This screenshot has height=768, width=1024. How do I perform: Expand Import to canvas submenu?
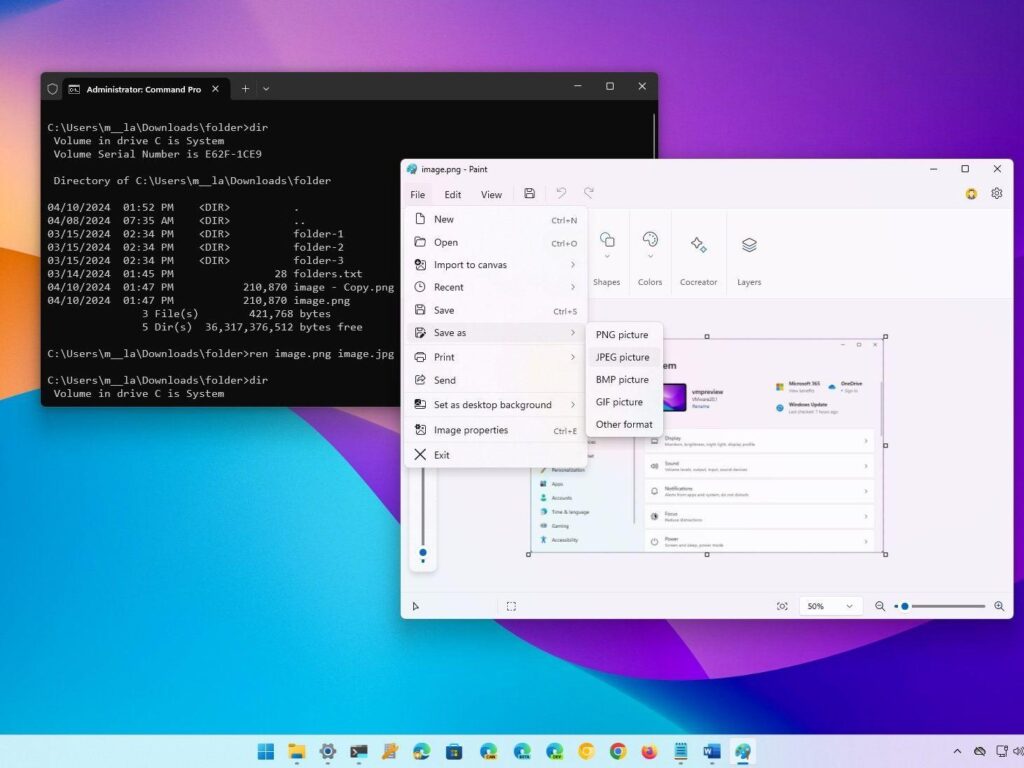(x=496, y=264)
